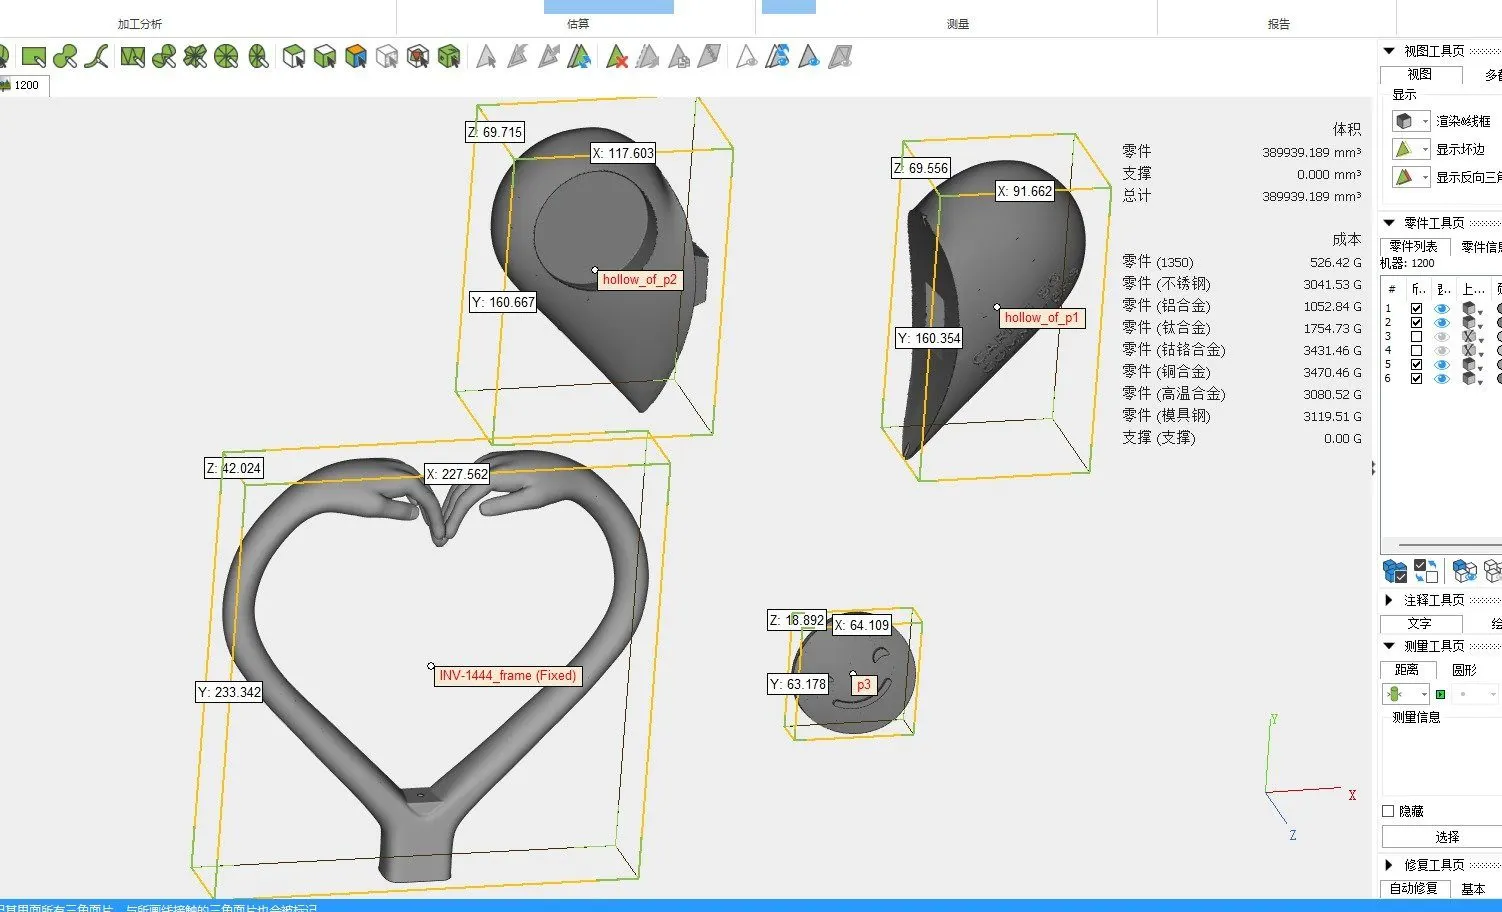Click the first grey triangle cursor icon

tap(486, 57)
